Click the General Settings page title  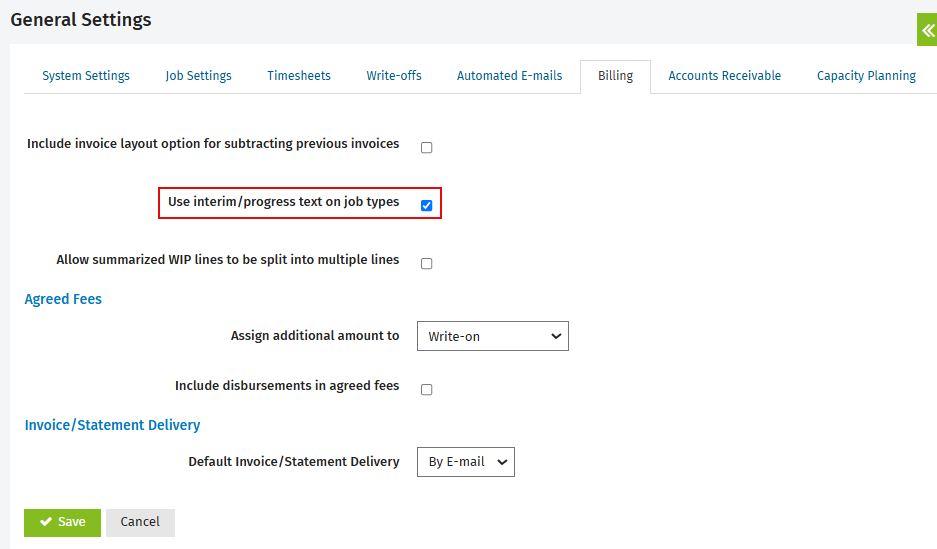81,20
